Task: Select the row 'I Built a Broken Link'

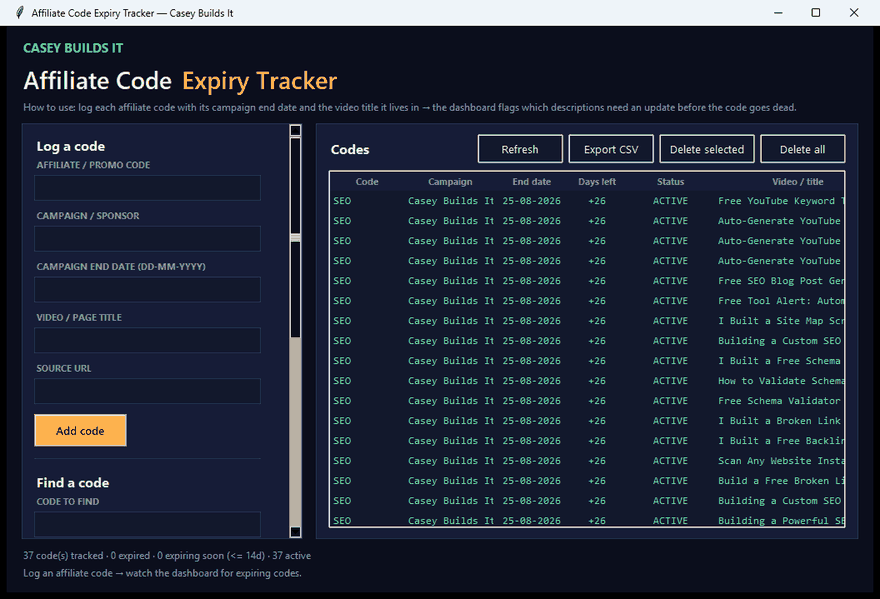Action: click(587, 421)
